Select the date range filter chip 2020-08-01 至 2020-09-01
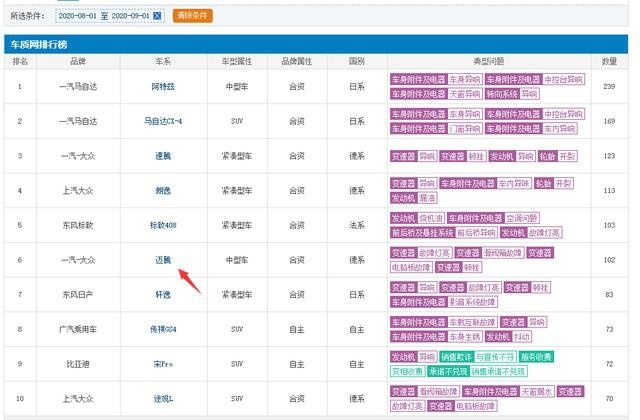Image resolution: width=640 pixels, height=420 pixels. [110, 16]
